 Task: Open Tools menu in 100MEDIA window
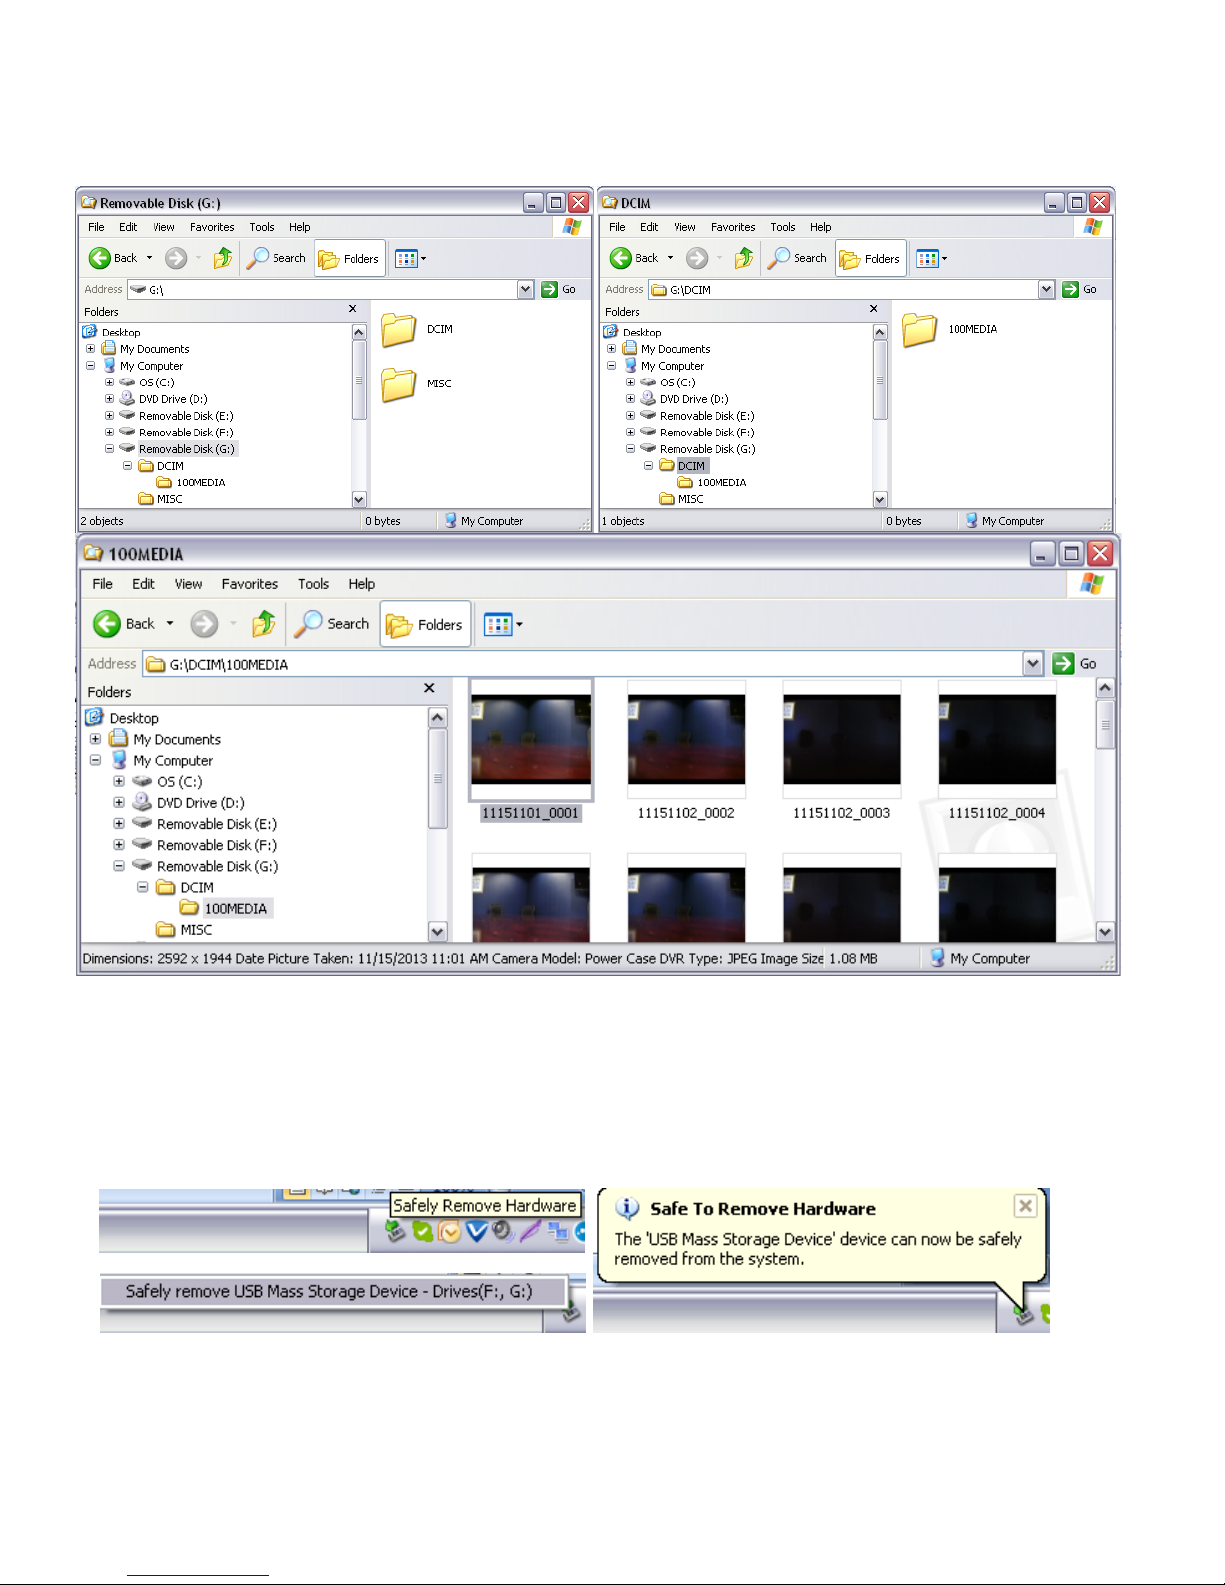(x=313, y=584)
